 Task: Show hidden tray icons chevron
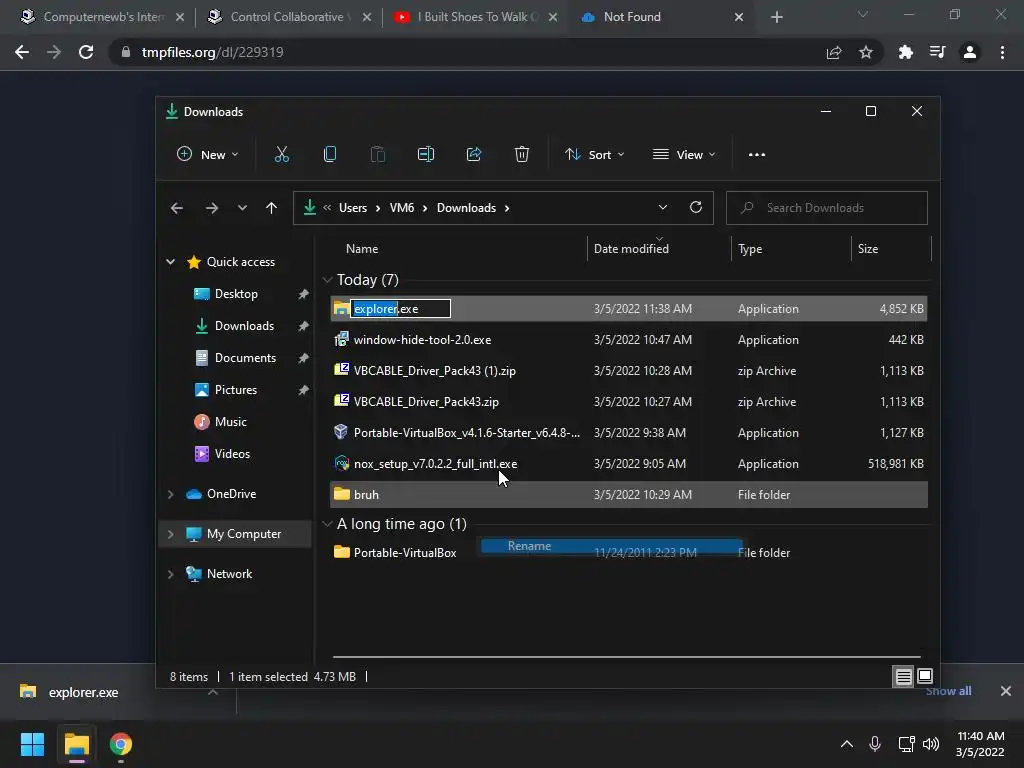[847, 744]
